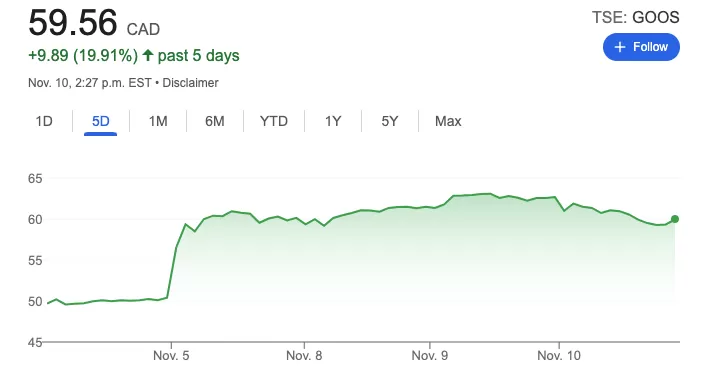This screenshot has width=715, height=373.
Task: Click the Nov. 9 date marker
Action: pos(430,356)
